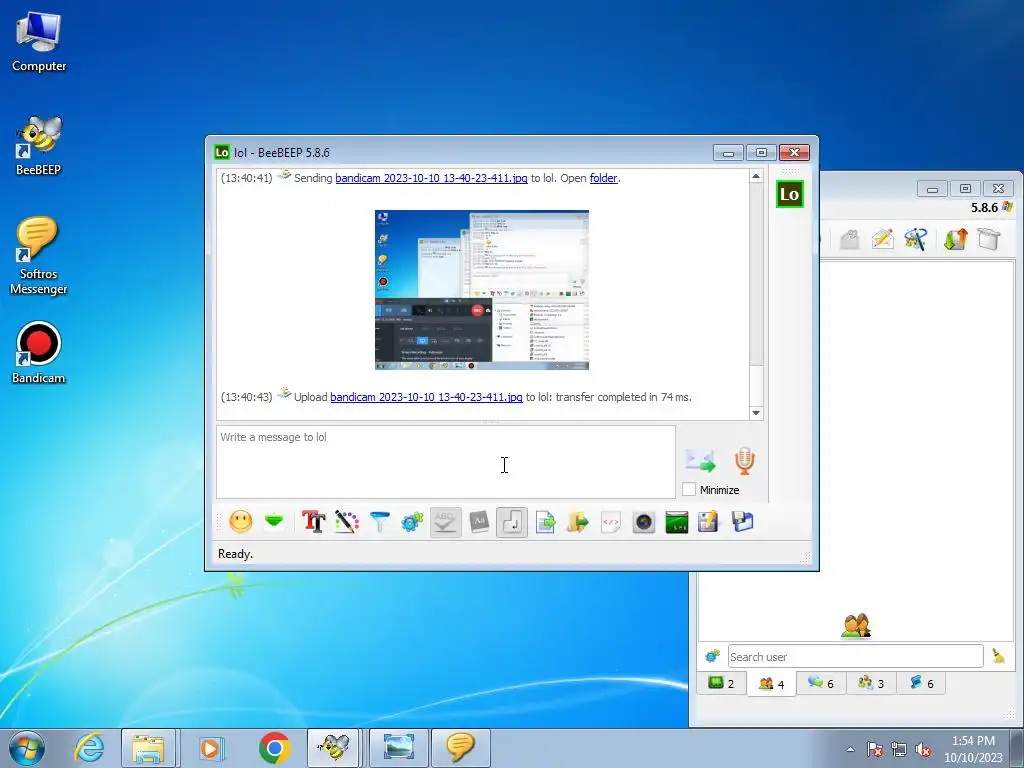
Task: Click the blue funnel filter icon
Action: [x=379, y=522]
